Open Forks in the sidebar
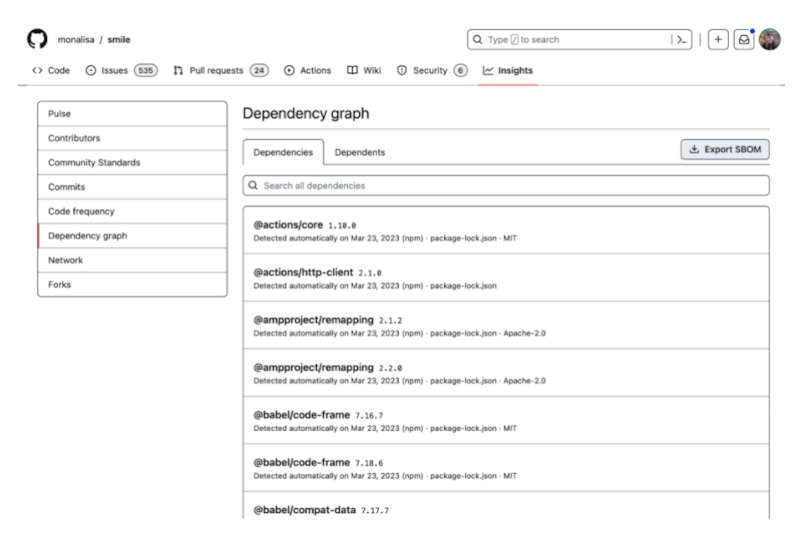 [132, 284]
